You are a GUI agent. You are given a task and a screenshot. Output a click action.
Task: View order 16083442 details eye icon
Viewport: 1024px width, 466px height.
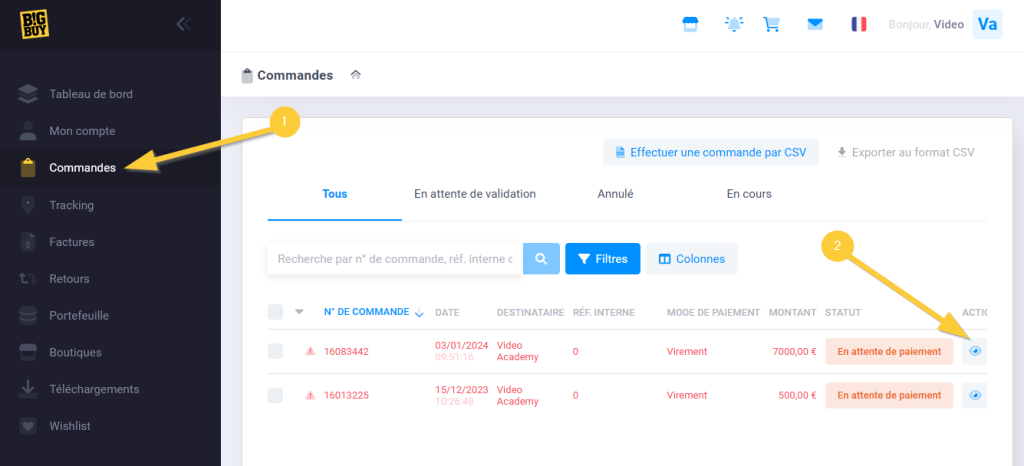[x=975, y=351]
